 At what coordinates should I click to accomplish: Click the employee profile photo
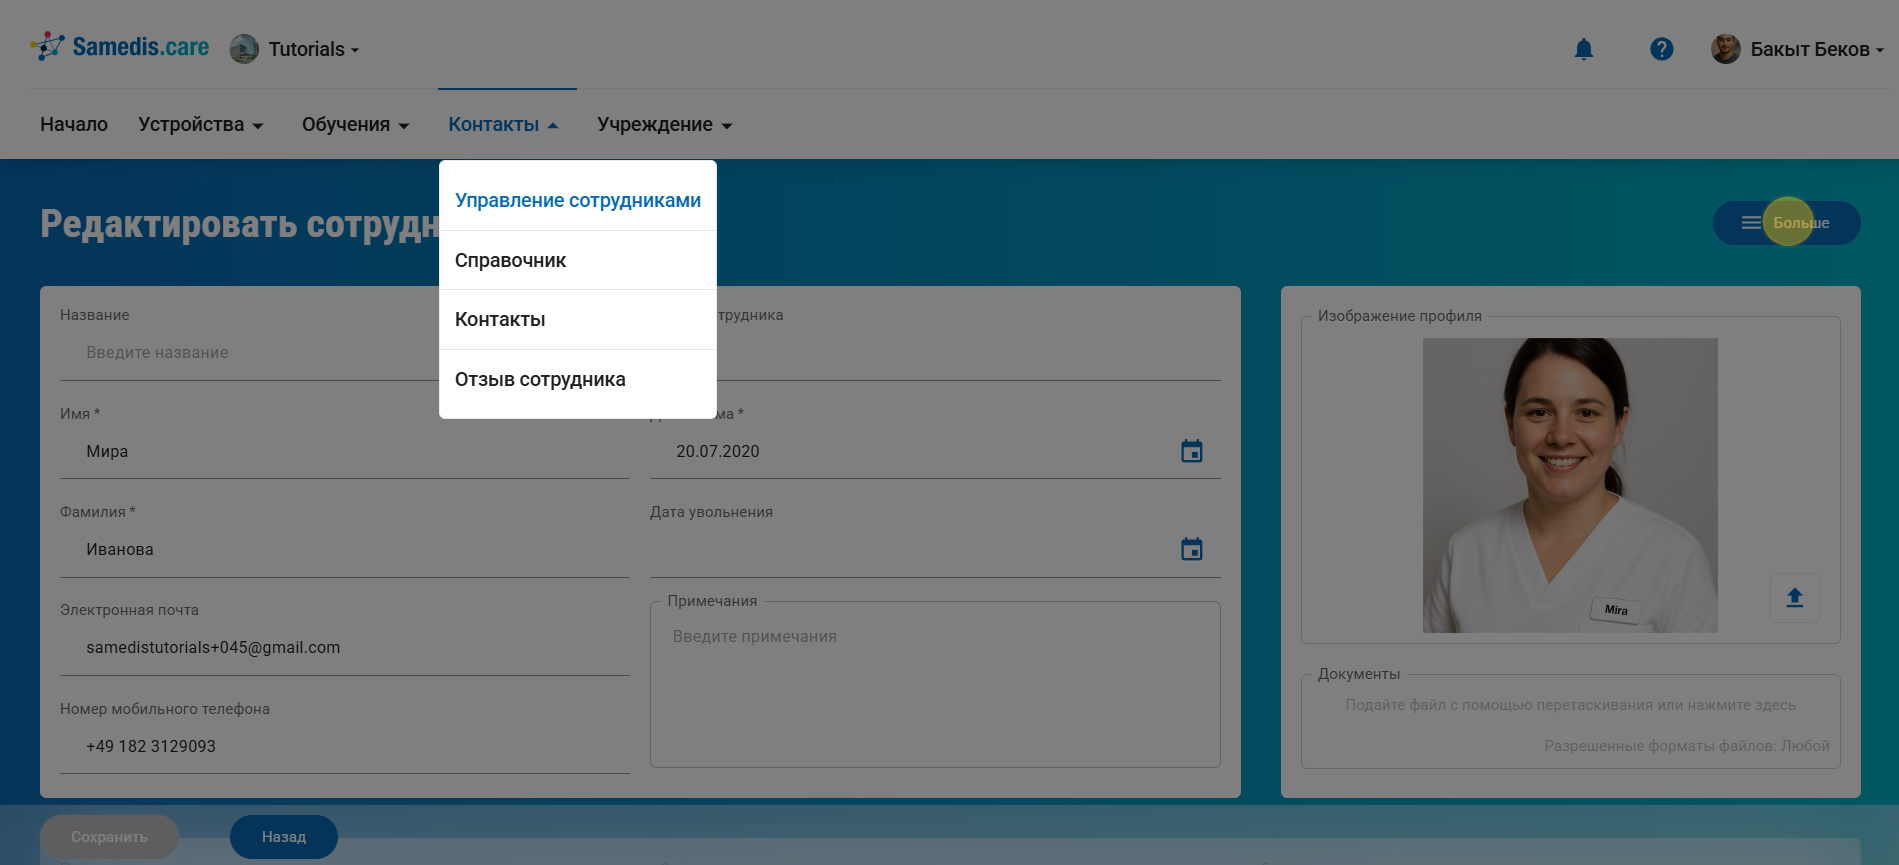[1569, 485]
